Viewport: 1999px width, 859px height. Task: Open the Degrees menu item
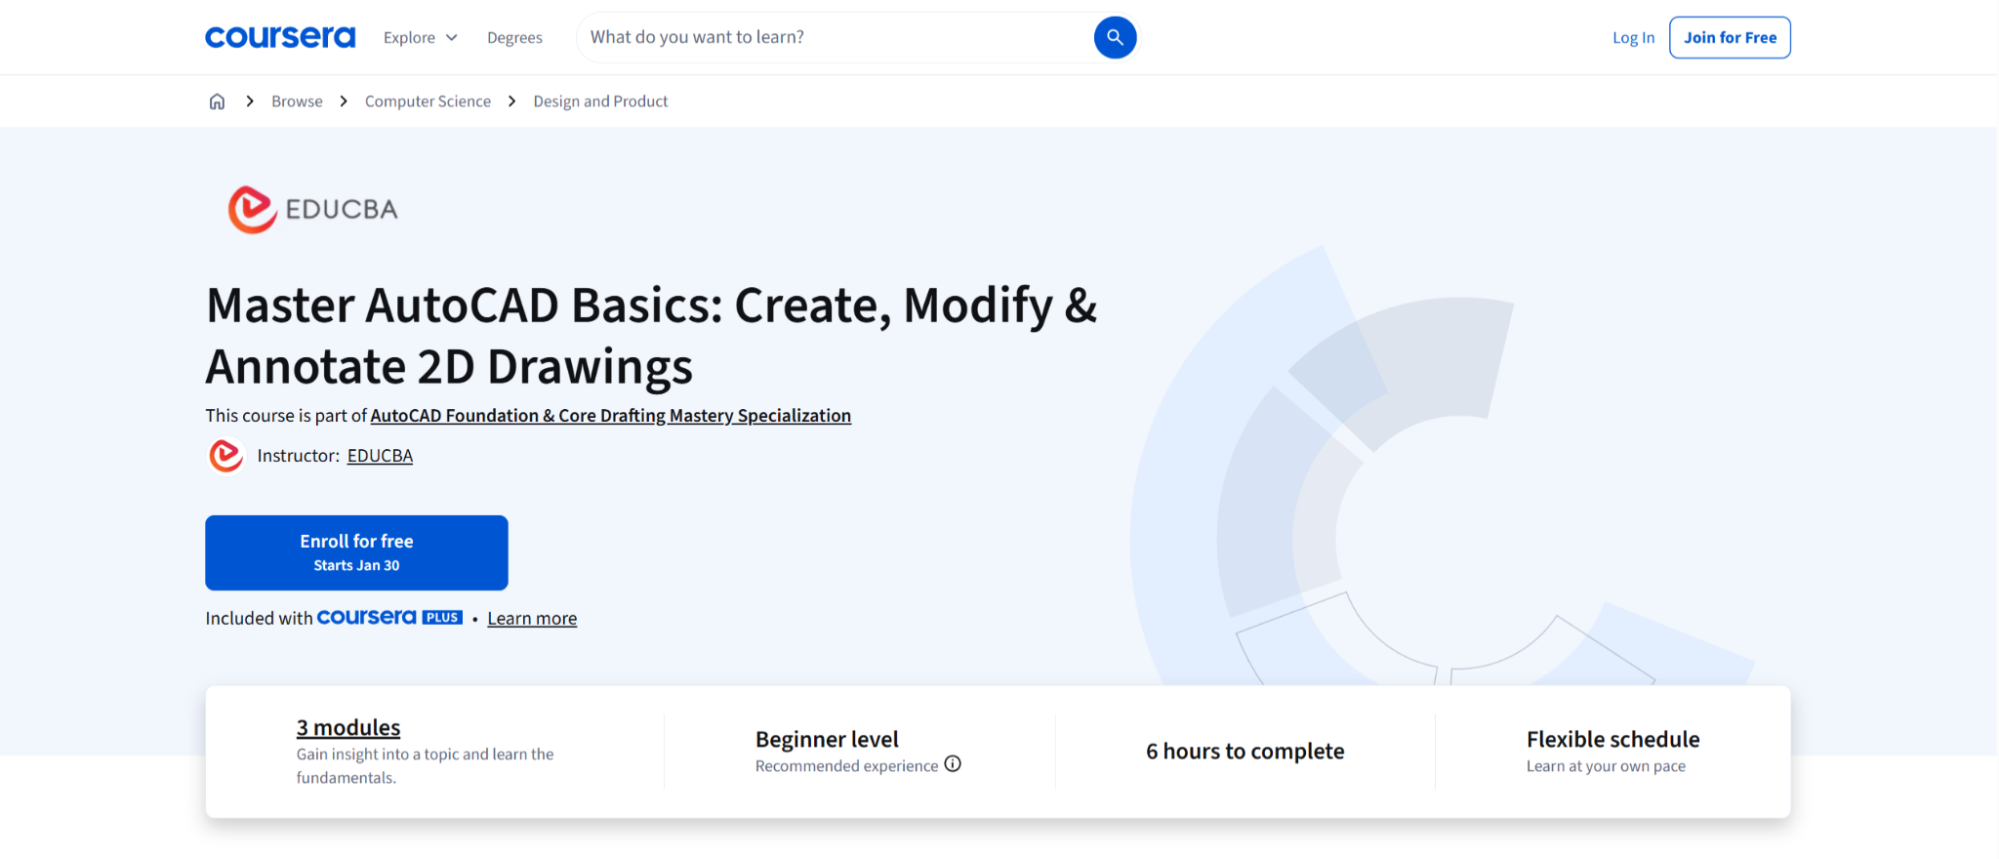515,37
